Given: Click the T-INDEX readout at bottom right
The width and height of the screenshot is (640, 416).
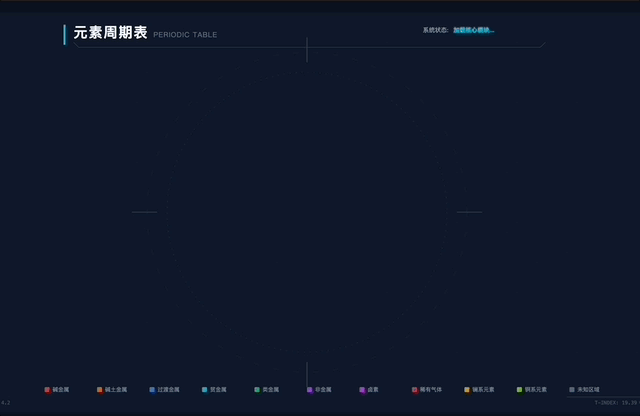Looking at the screenshot, I should pos(615,402).
